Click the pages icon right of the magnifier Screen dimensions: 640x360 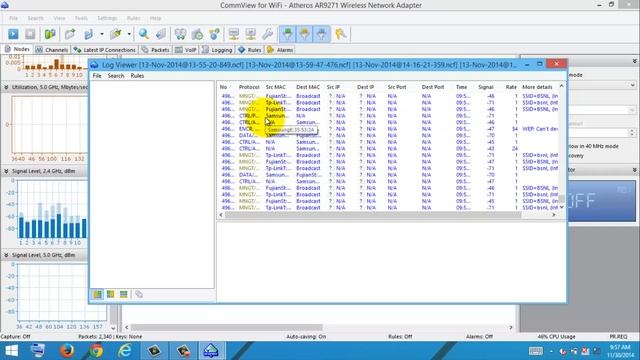161,34
